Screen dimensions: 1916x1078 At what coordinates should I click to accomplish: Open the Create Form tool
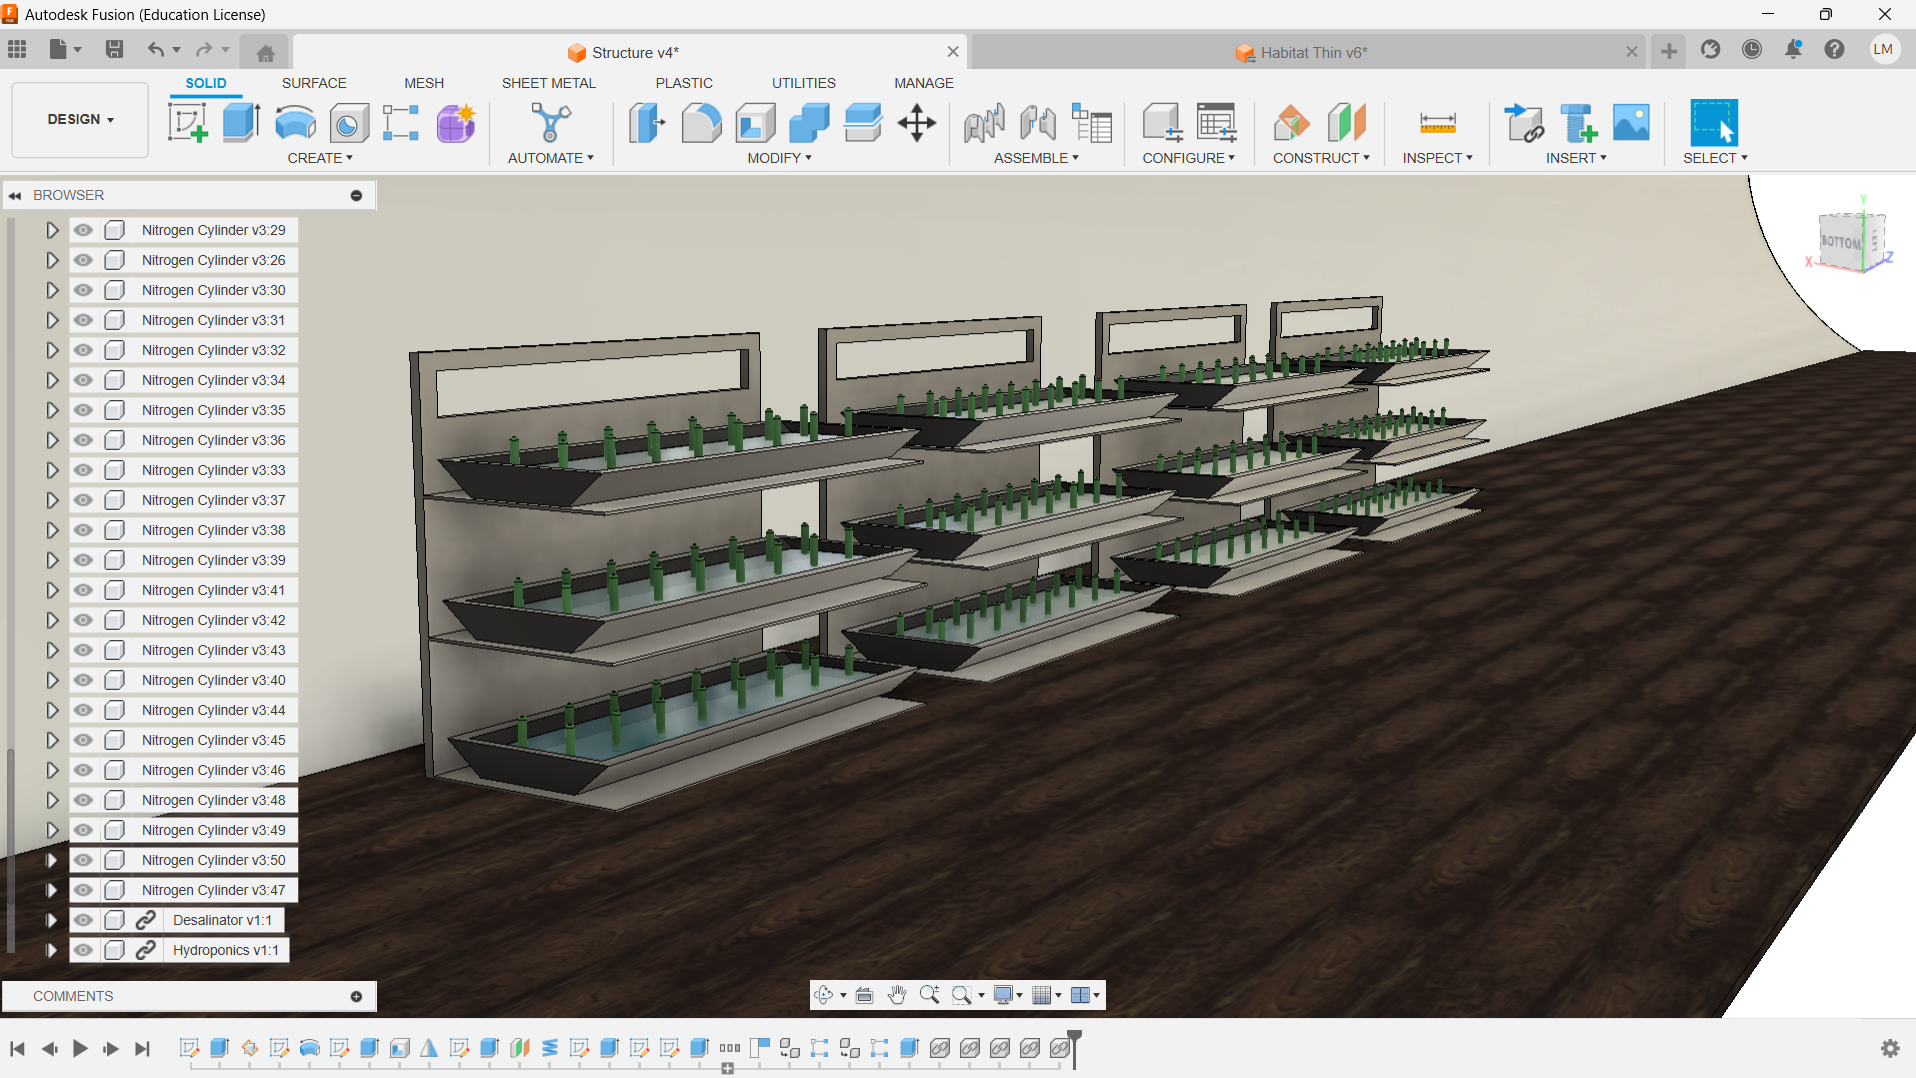(456, 123)
